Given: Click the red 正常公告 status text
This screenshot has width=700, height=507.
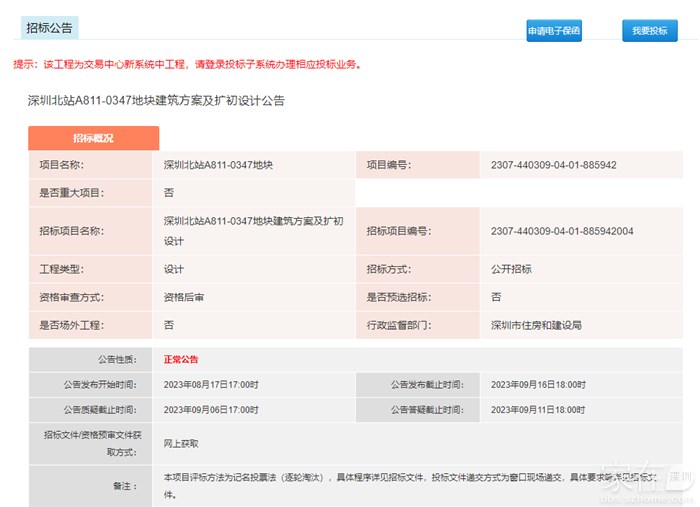Looking at the screenshot, I should tap(188, 358).
